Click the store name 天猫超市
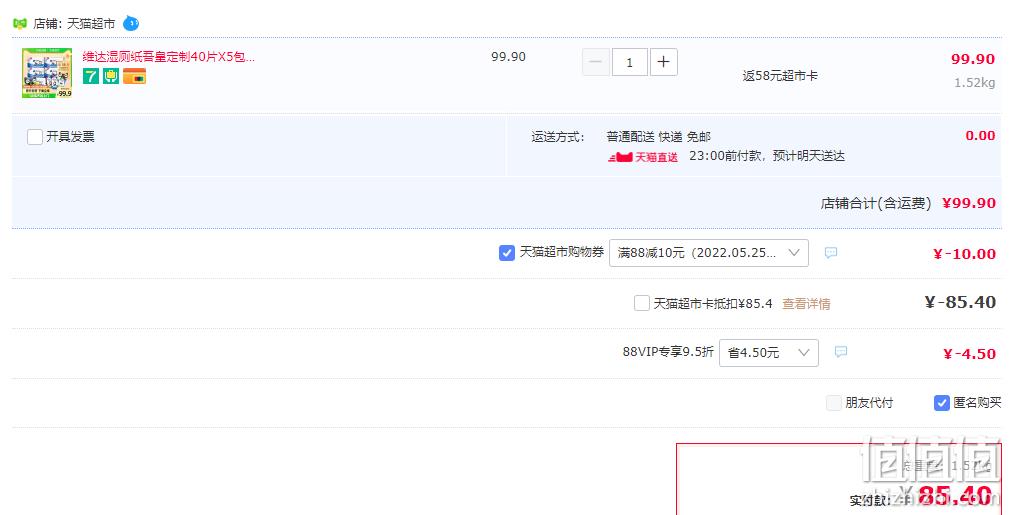The width and height of the screenshot is (1010, 515). pyautogui.click(x=91, y=24)
